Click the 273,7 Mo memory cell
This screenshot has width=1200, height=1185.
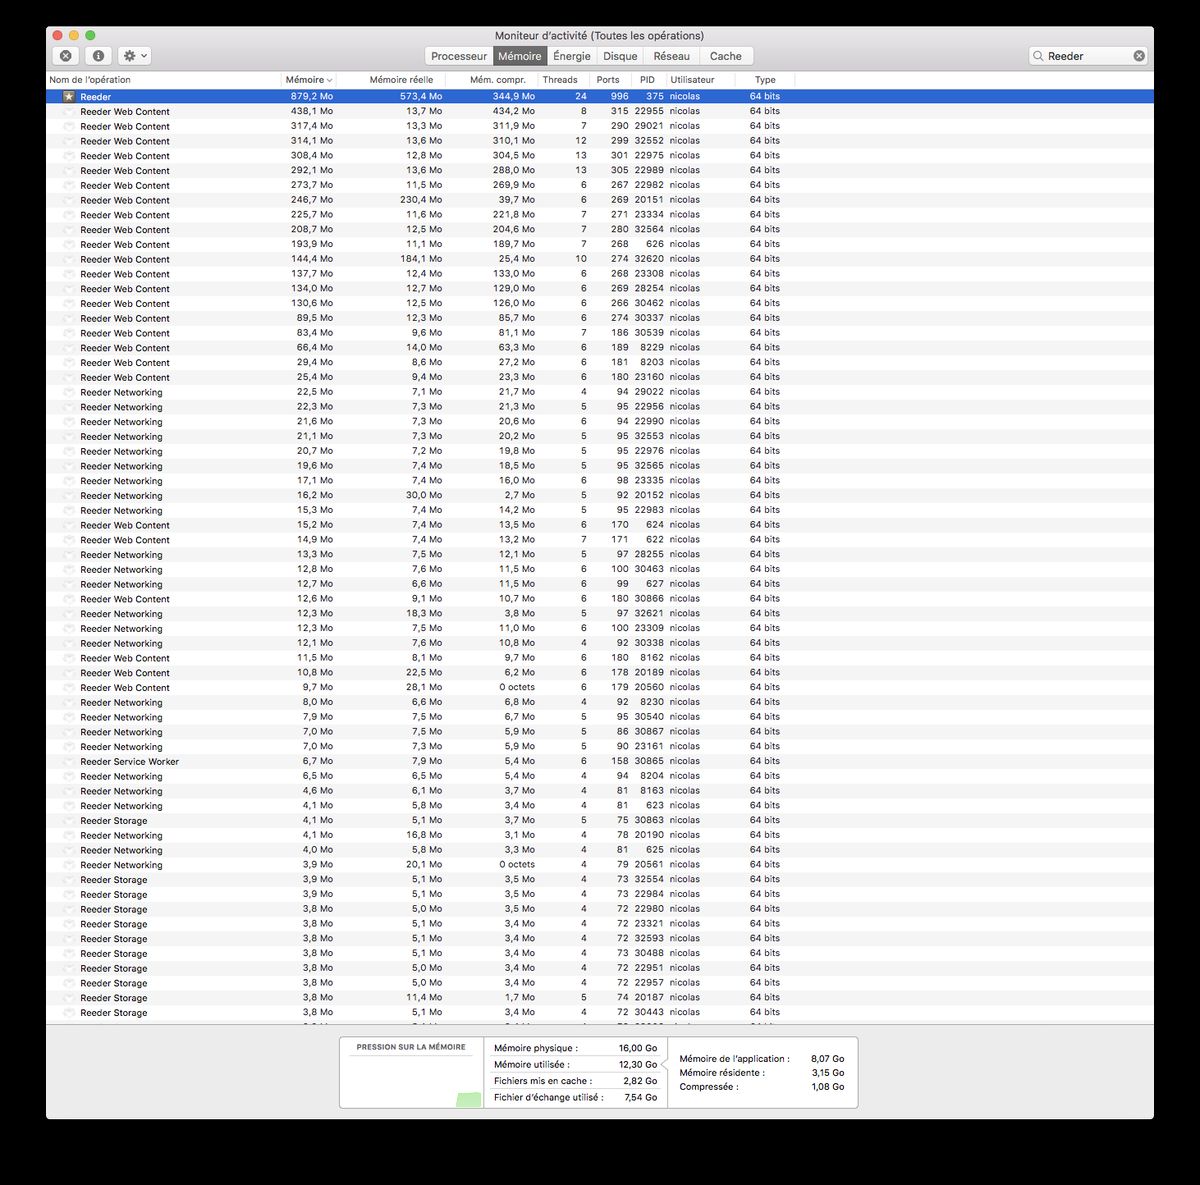click(312, 185)
